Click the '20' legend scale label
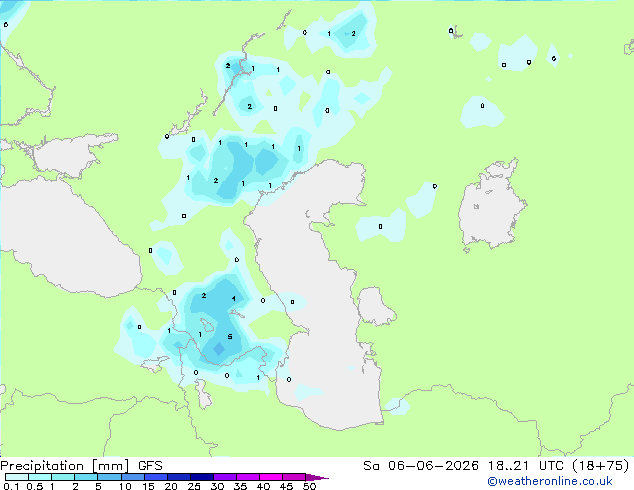Screen dimensions: 634x490 coord(171,486)
